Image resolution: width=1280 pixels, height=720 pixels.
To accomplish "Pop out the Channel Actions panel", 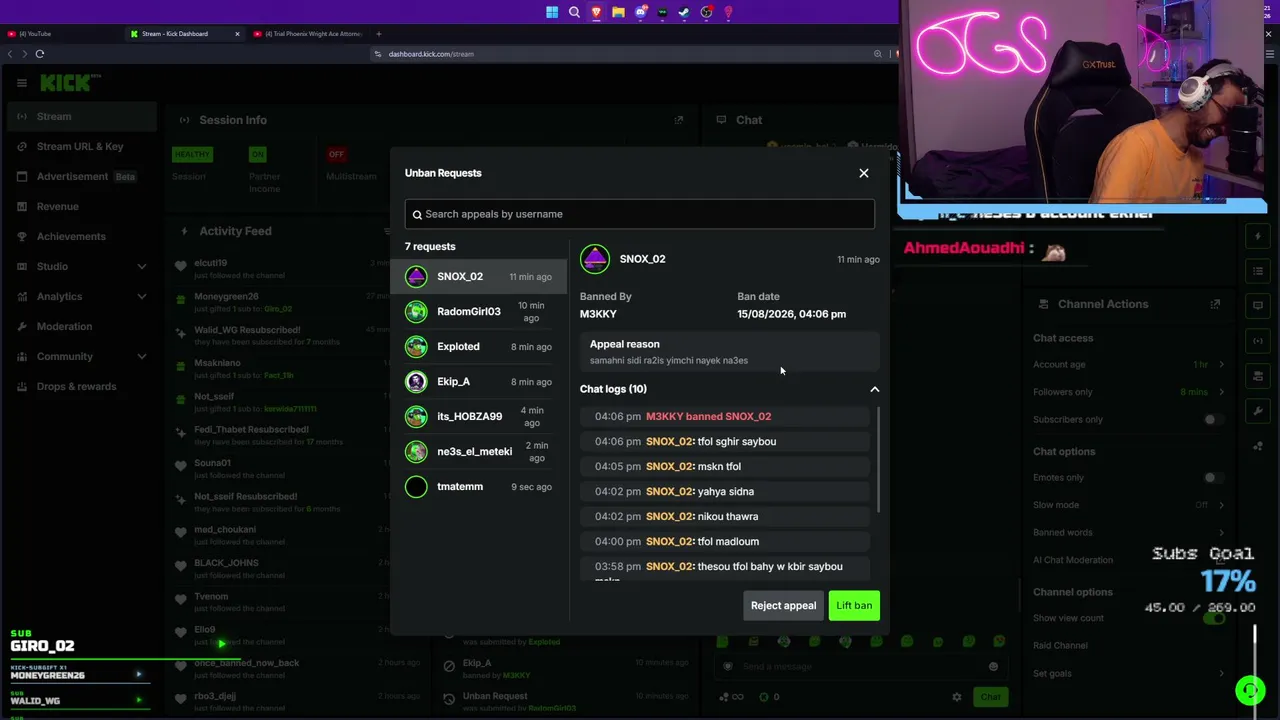I will [1215, 304].
